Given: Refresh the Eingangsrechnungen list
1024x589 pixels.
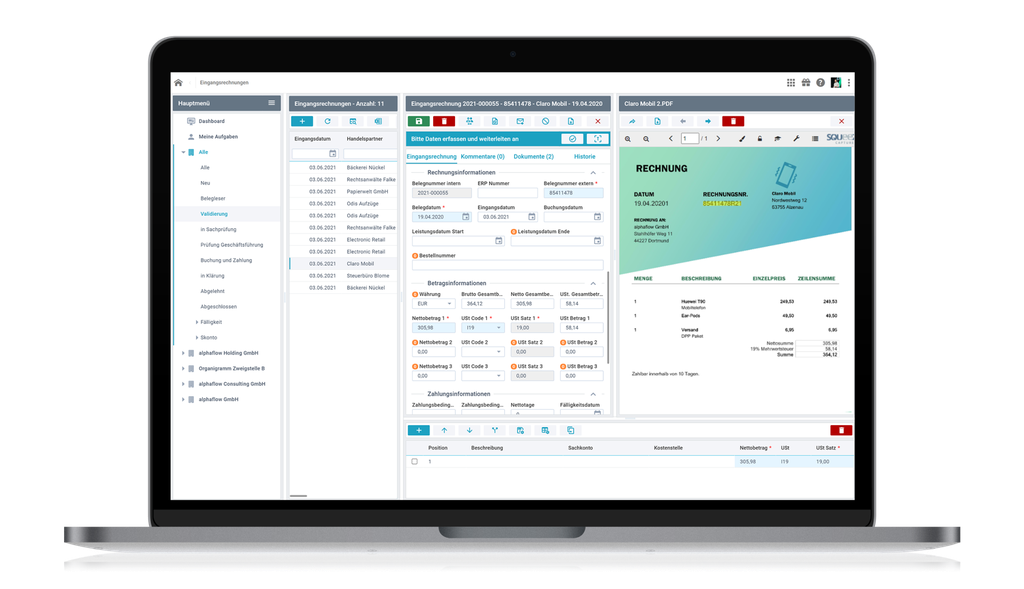Looking at the screenshot, I should click(327, 121).
